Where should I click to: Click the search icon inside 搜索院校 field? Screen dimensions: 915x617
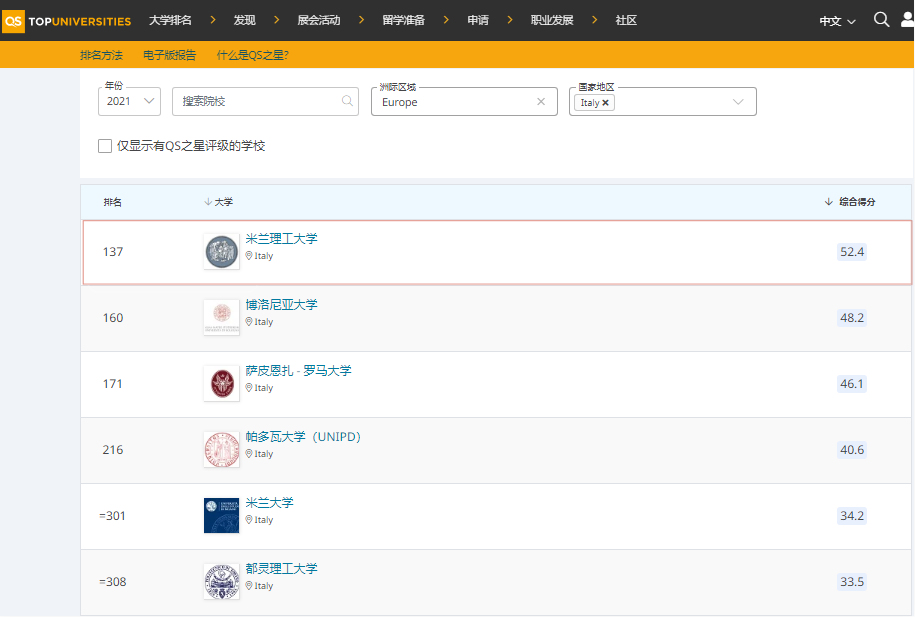point(346,101)
